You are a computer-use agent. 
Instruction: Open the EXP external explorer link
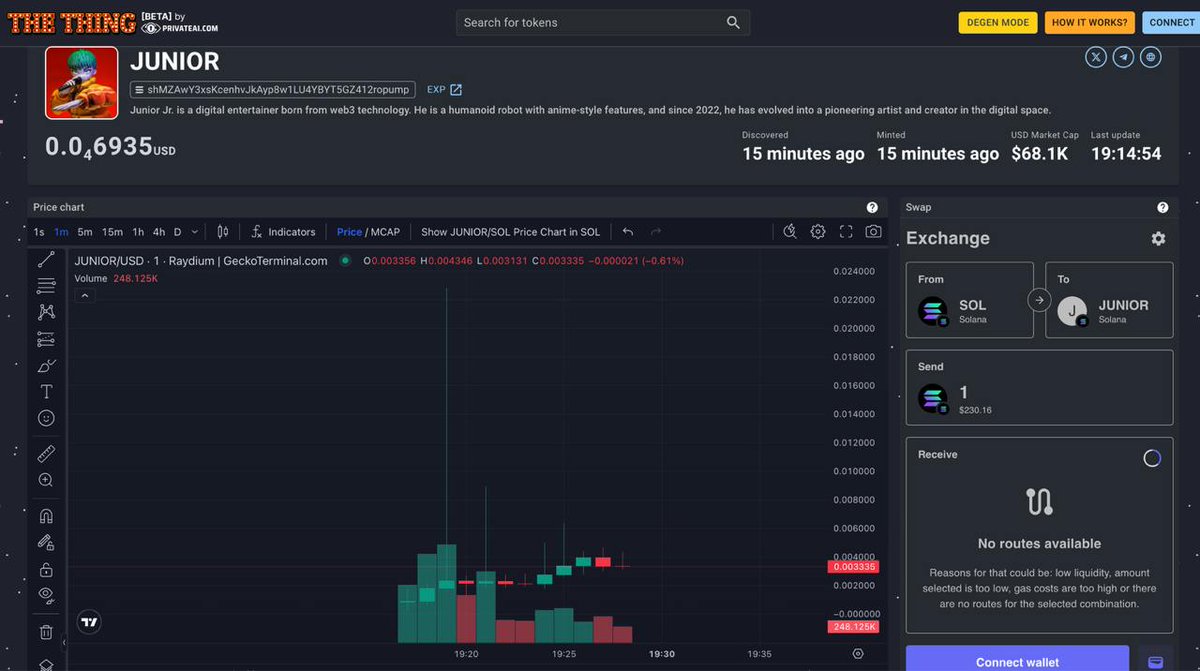(x=444, y=90)
